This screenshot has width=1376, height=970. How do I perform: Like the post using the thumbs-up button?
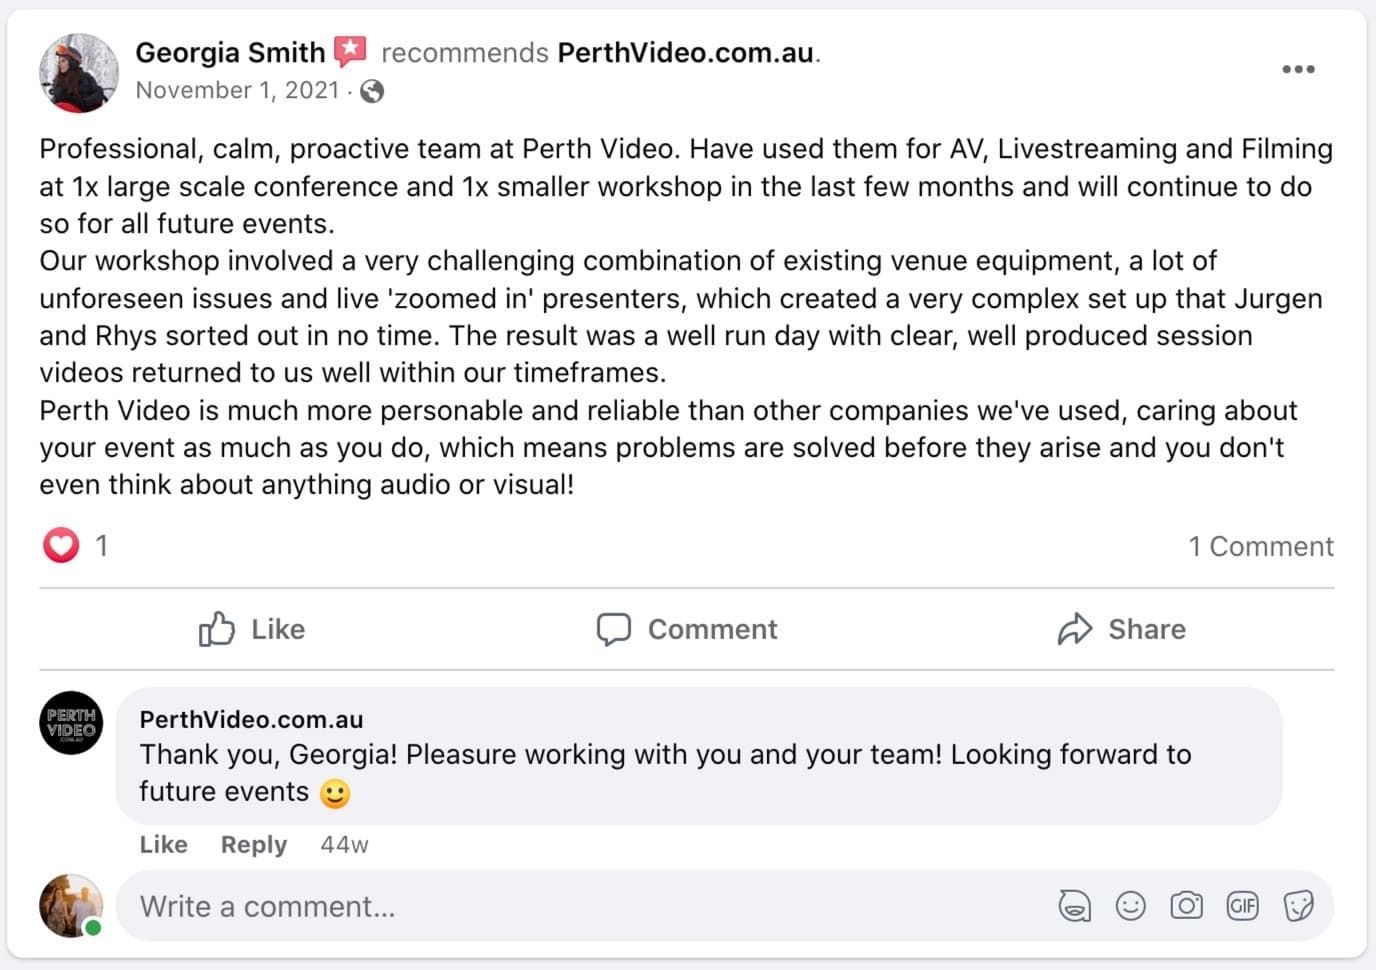click(x=251, y=629)
